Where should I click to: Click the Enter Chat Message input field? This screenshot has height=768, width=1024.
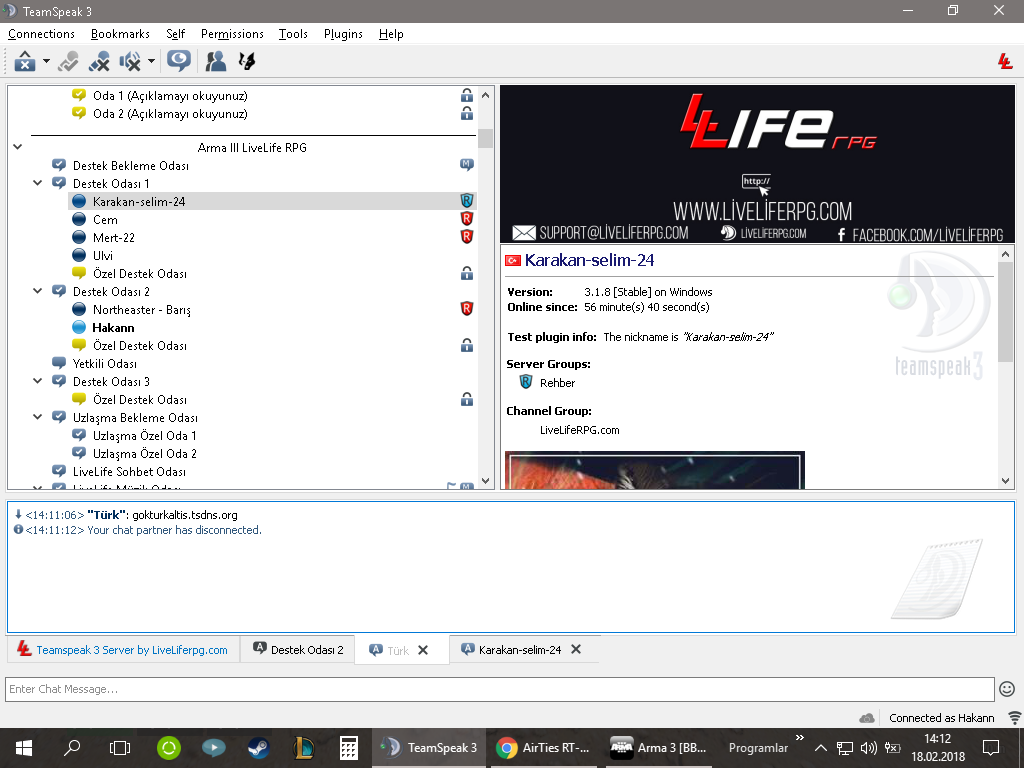pos(500,689)
